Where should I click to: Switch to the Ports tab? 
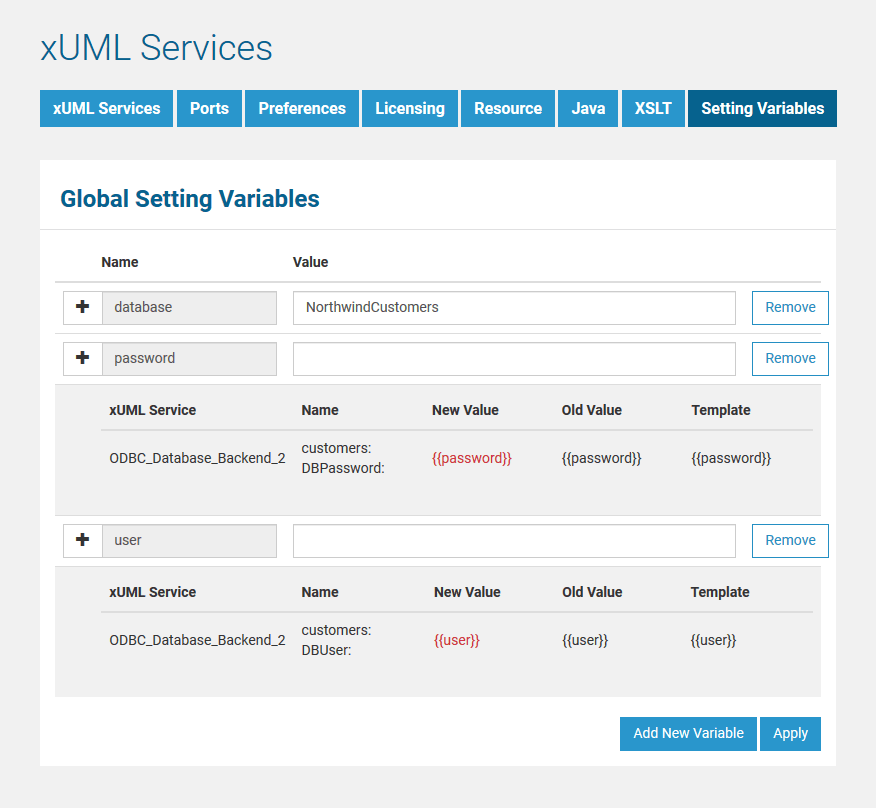pos(209,109)
